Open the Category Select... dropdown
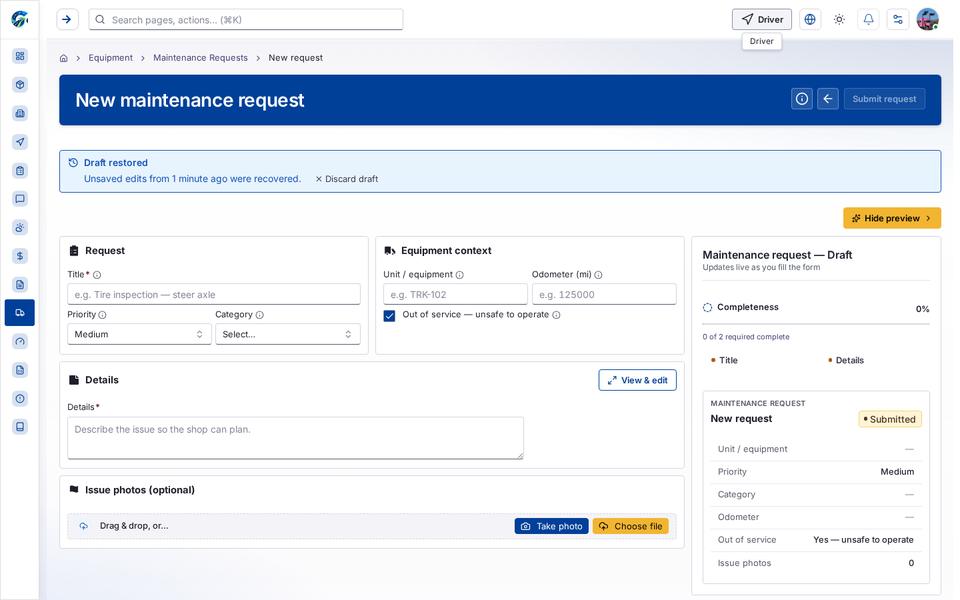 tap(288, 334)
